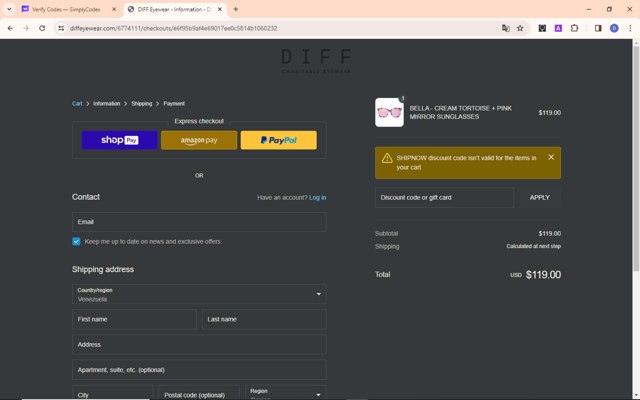Click the Payment breadcrumb
This screenshot has height=400, width=640.
click(x=174, y=104)
